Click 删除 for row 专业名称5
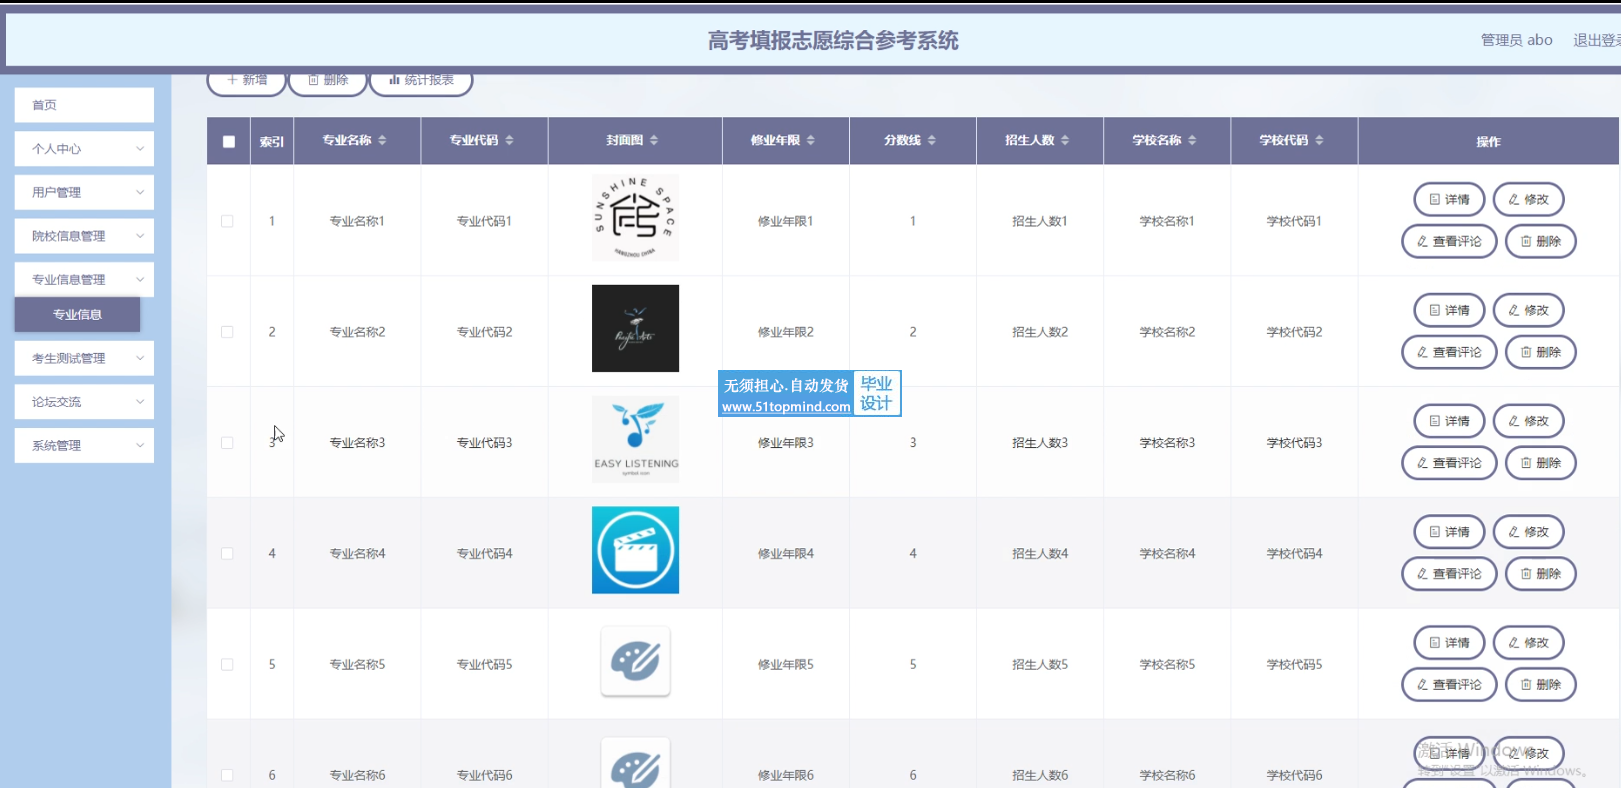 click(1540, 685)
